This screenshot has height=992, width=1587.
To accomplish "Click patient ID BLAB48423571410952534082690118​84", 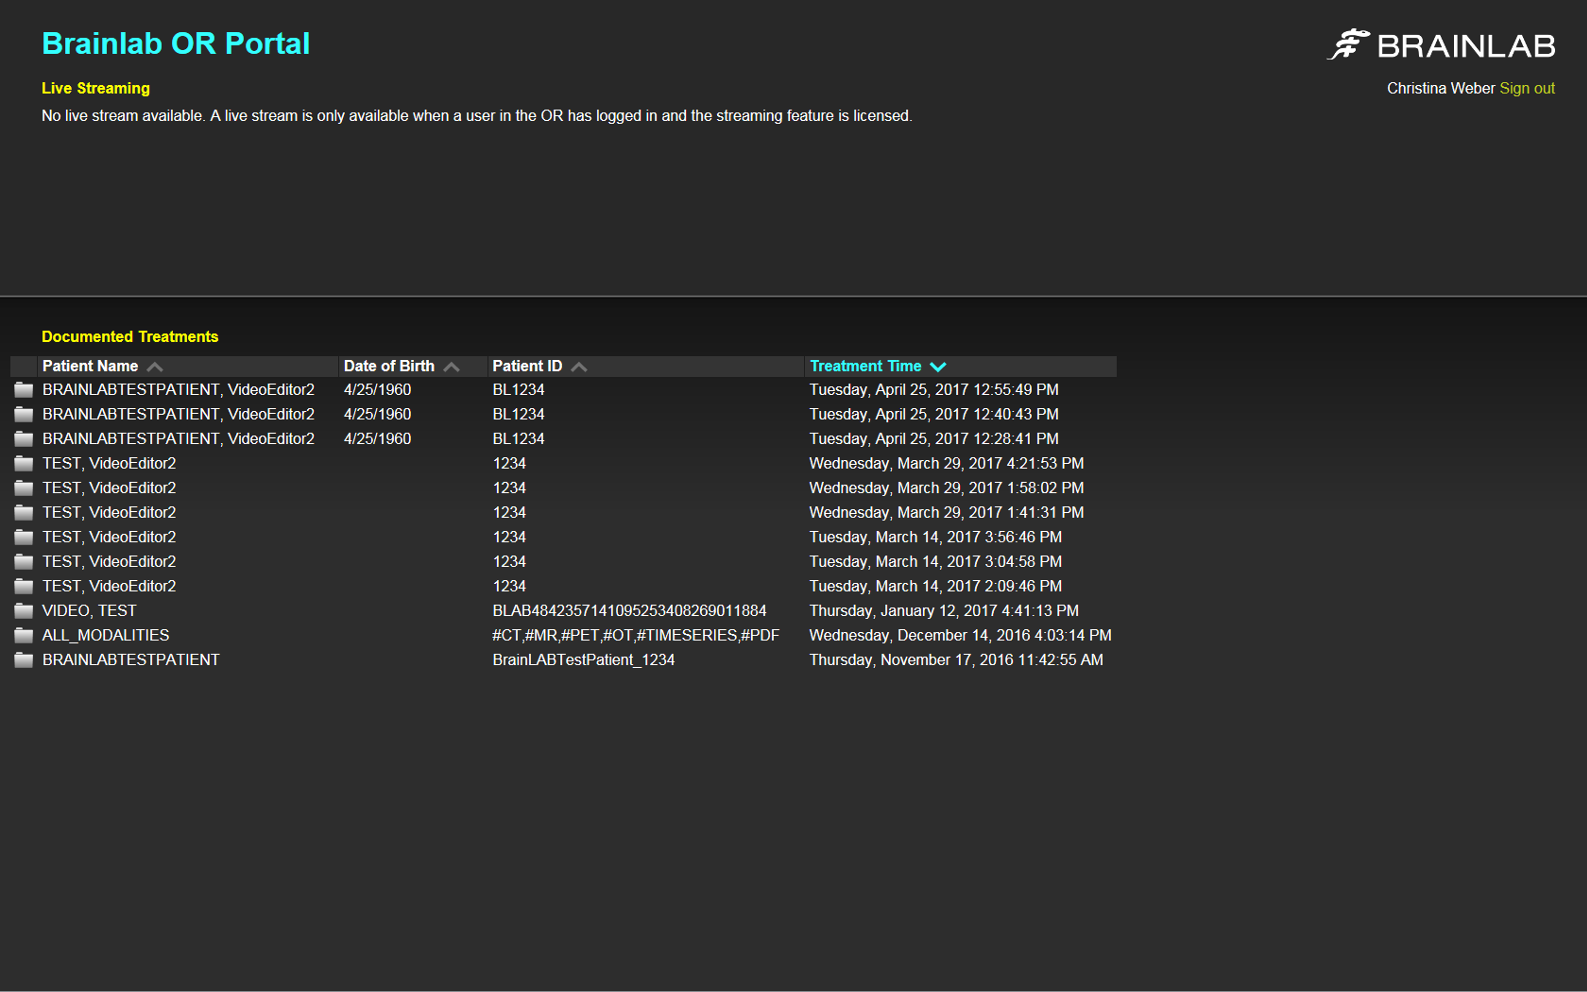I will 630,611.
